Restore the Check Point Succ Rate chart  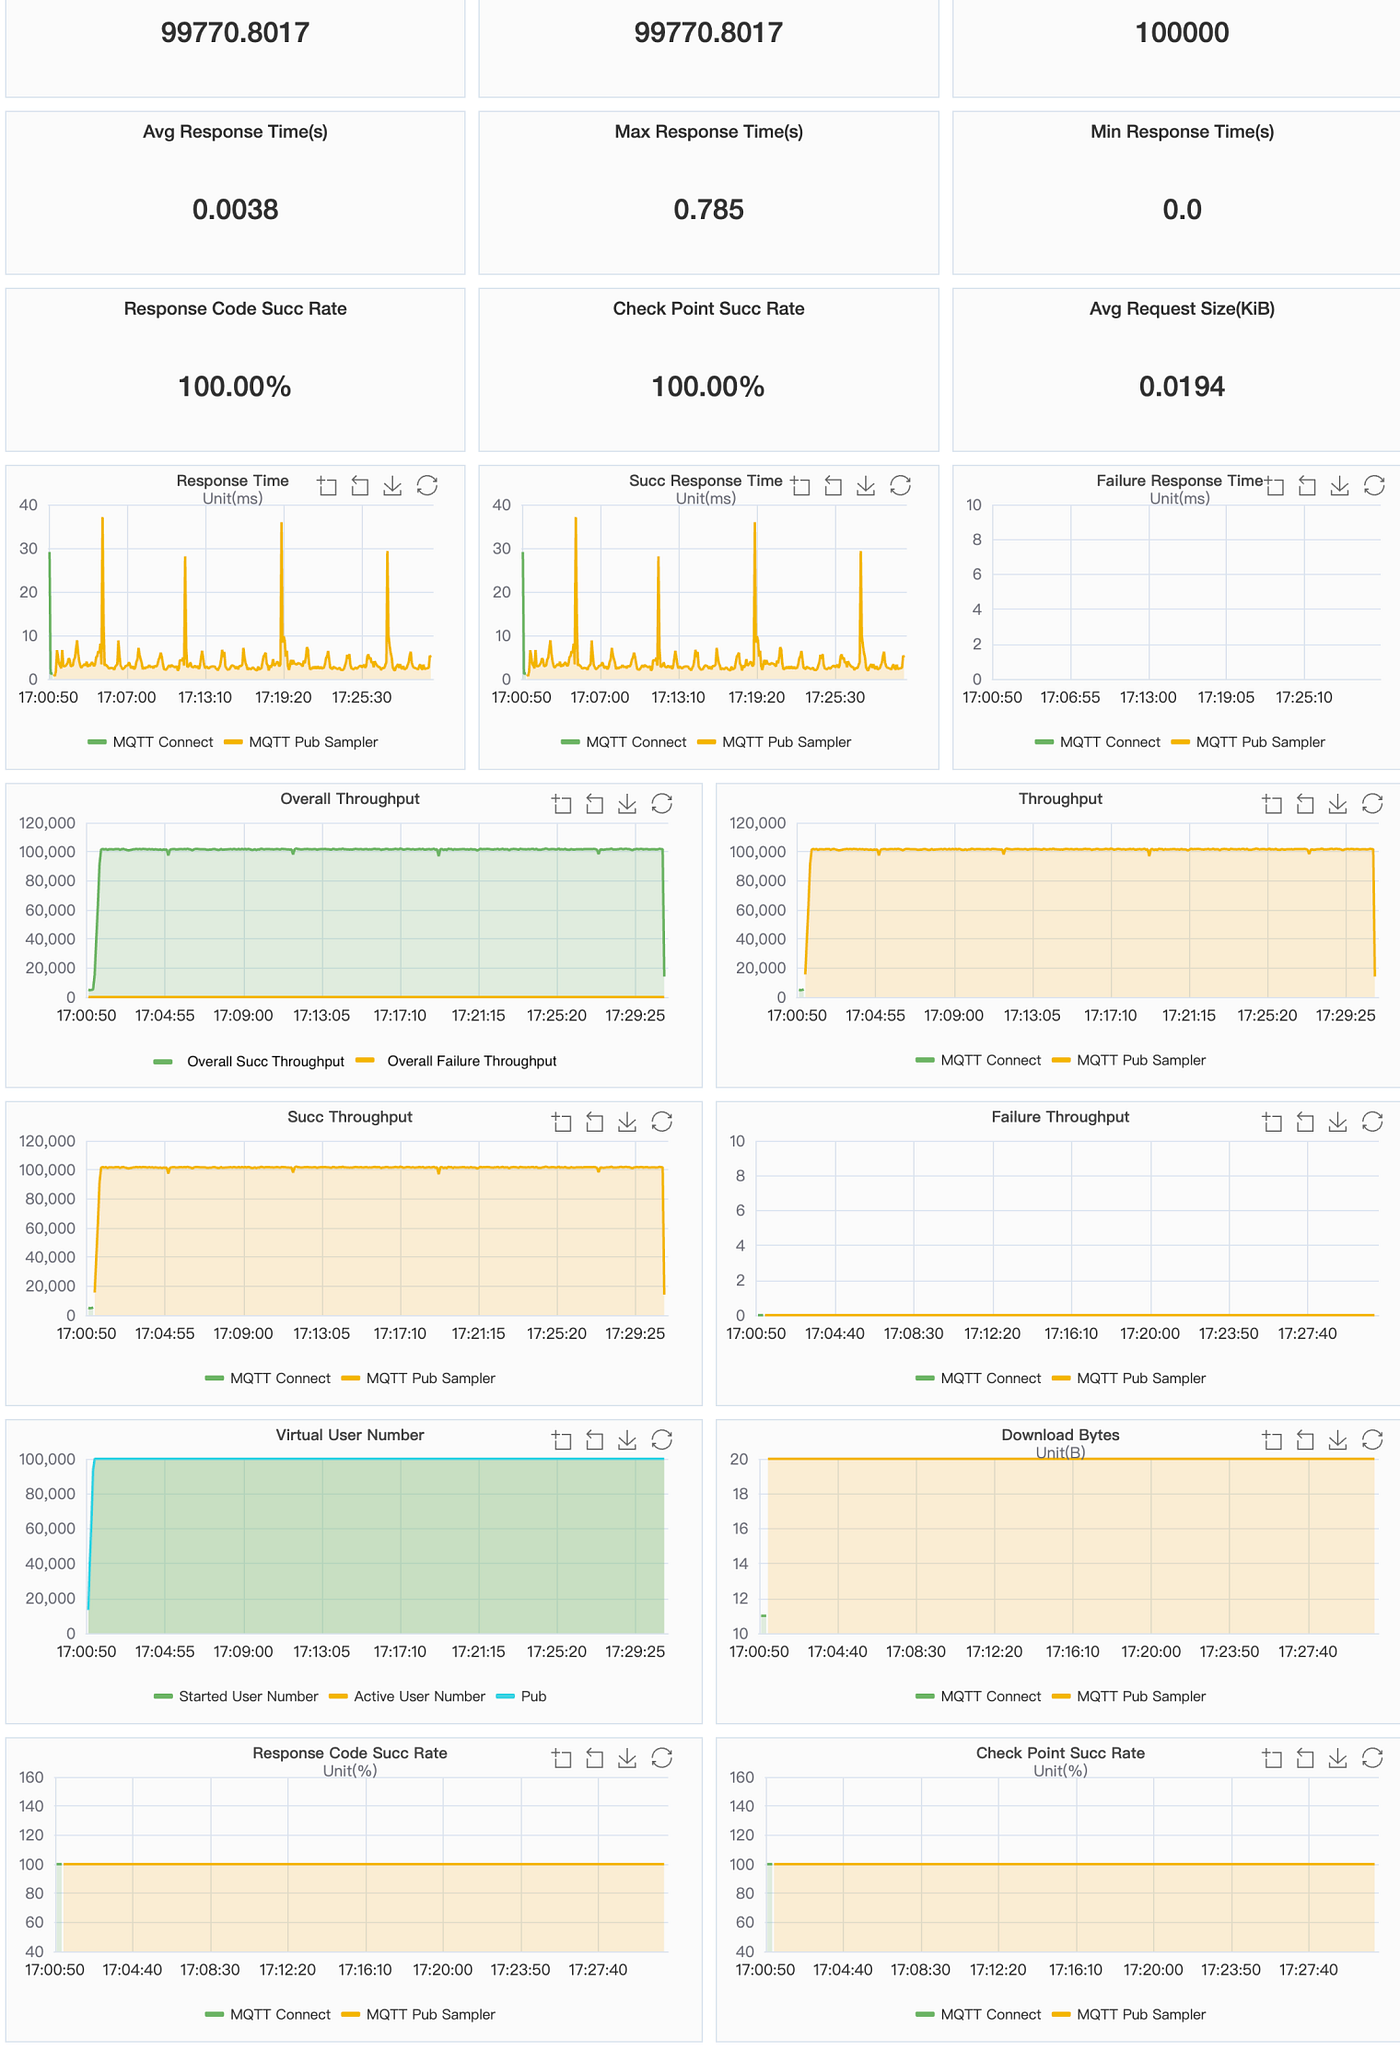[x=1372, y=1758]
